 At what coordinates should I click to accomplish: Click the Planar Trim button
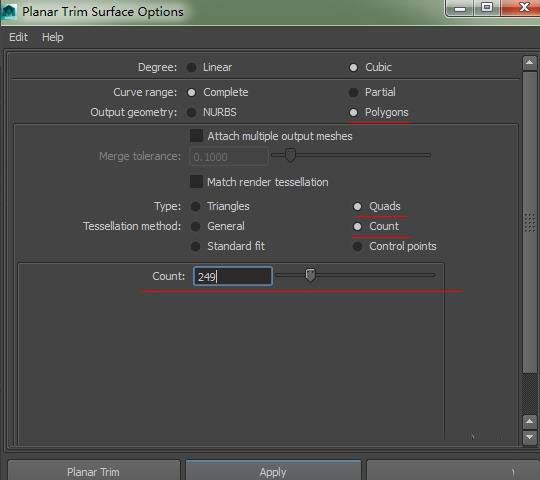click(x=94, y=471)
